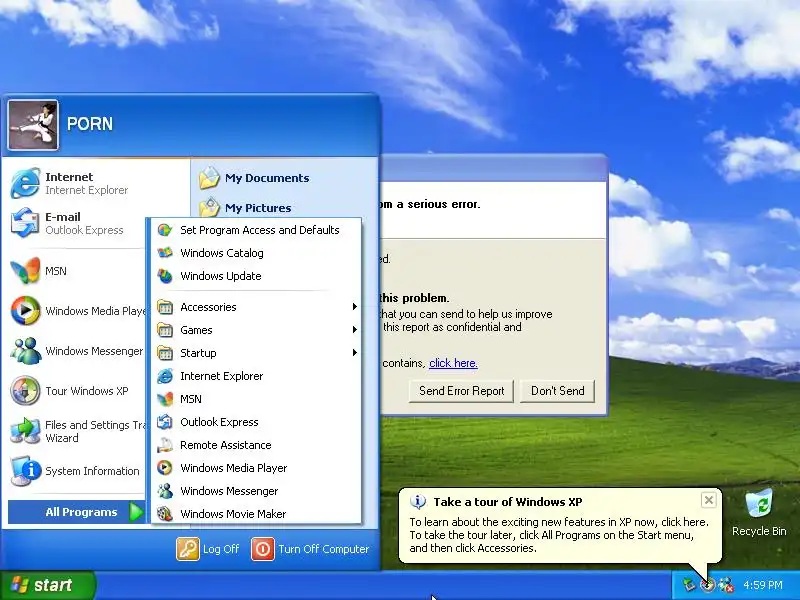Viewport: 800px width, 600px height.
Task: Open the Windows Media Player icon in left pane
Action: [25, 310]
